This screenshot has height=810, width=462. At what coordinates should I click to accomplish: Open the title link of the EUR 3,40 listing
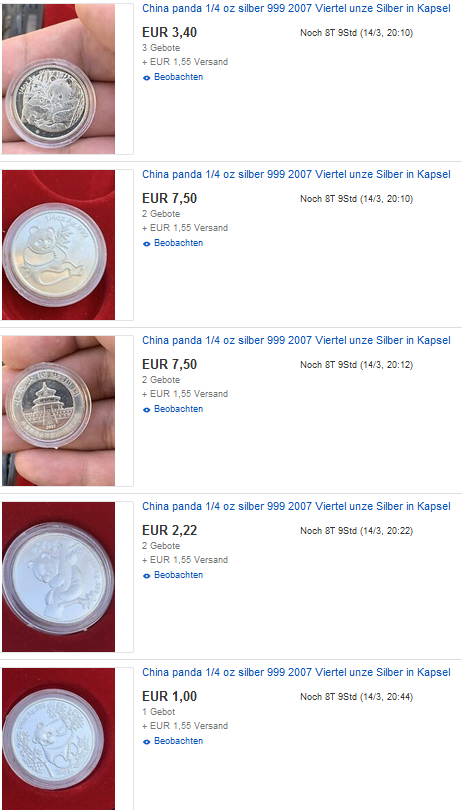296,8
